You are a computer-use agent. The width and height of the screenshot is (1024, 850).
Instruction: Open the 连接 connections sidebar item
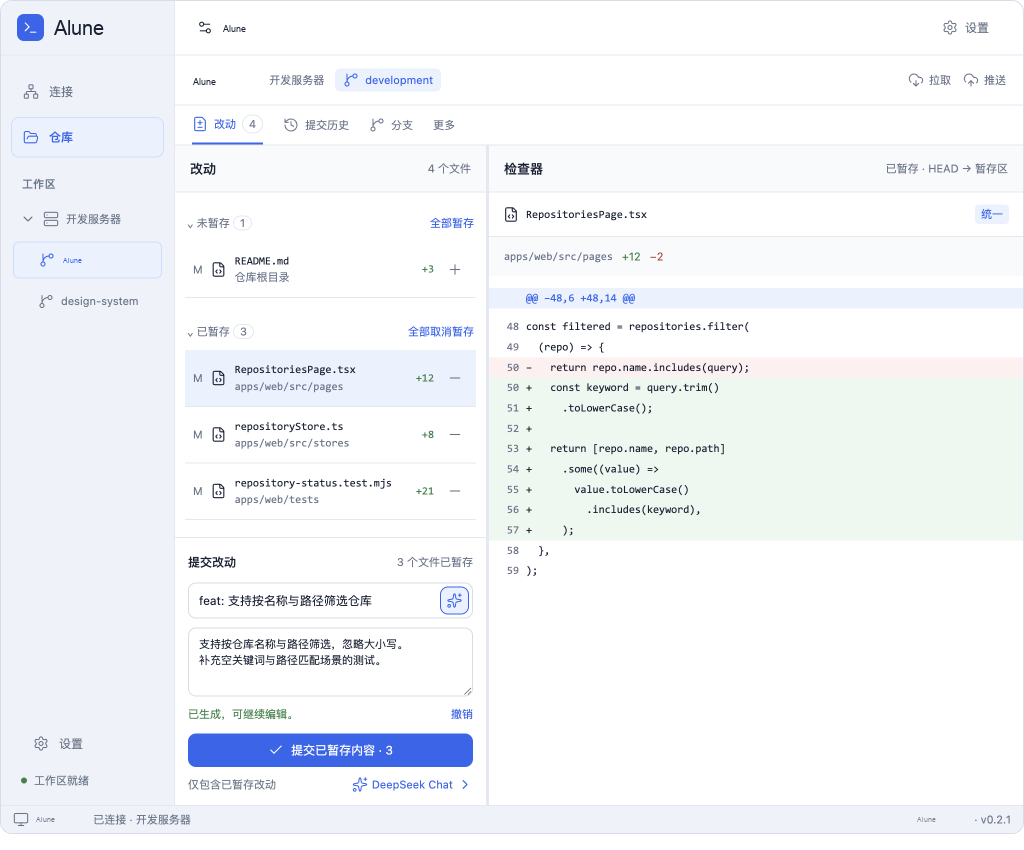(88, 92)
